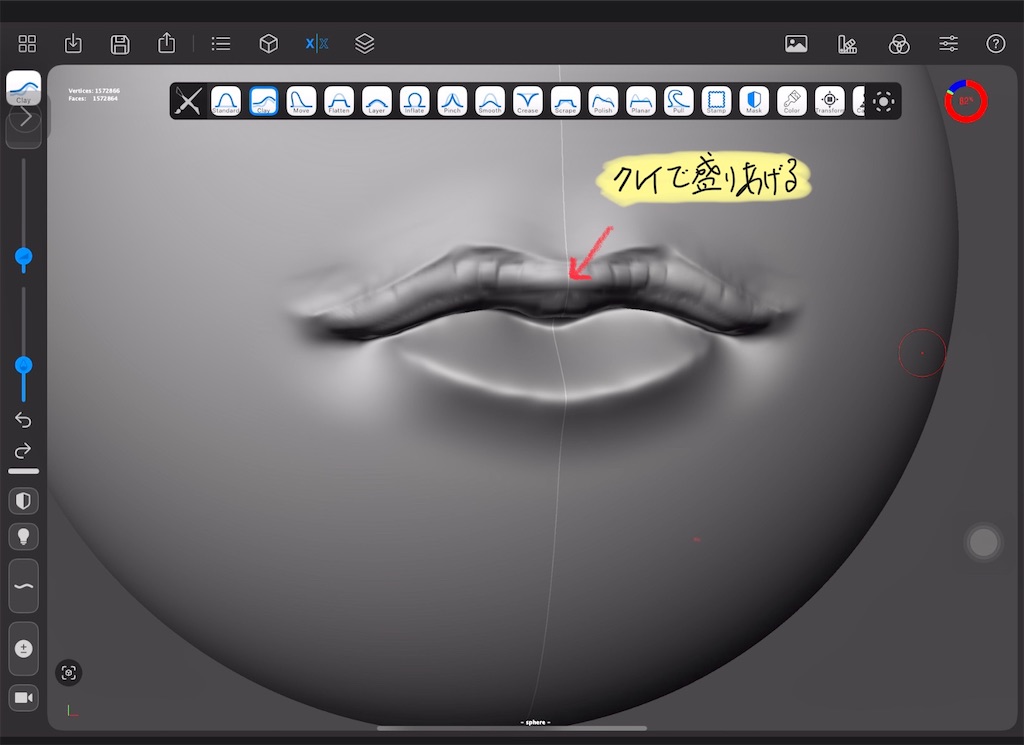Select the Polish brush
1024x745 pixels.
tap(603, 101)
